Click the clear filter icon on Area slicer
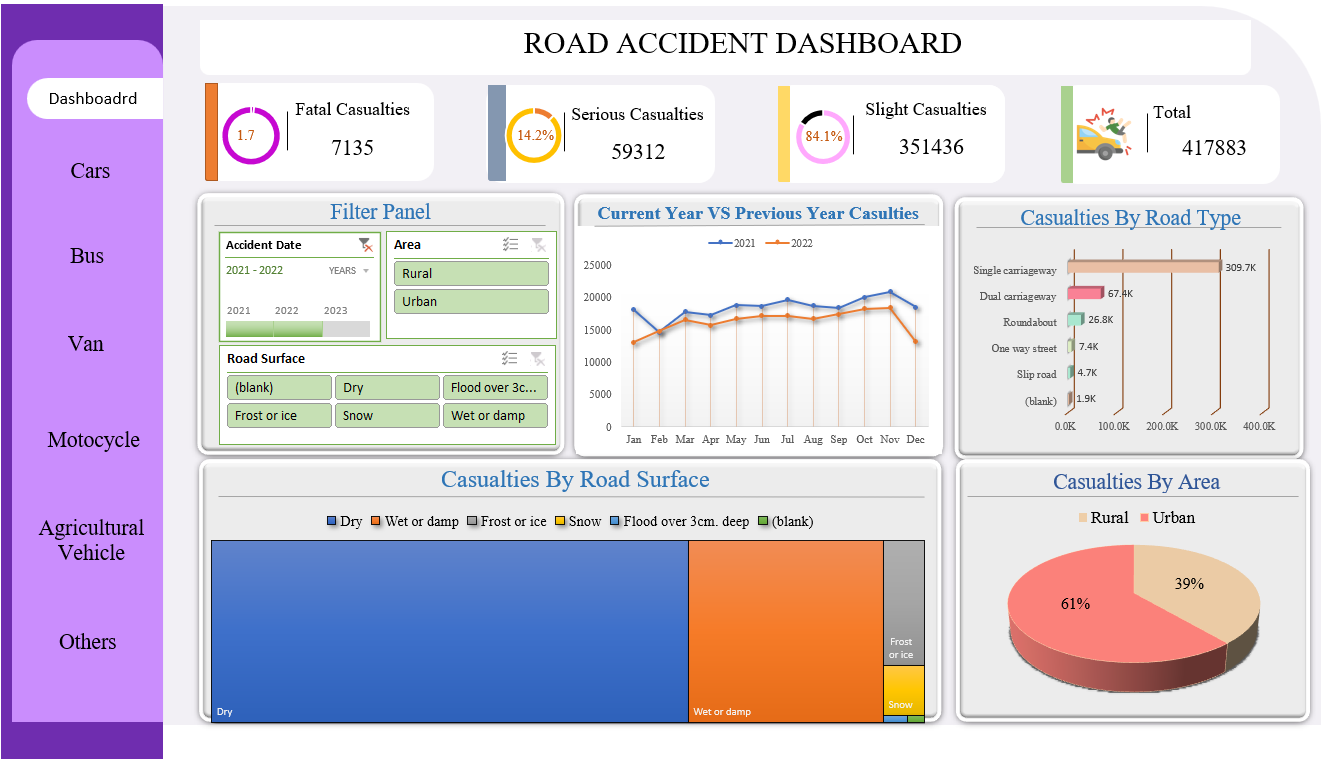 coord(537,243)
